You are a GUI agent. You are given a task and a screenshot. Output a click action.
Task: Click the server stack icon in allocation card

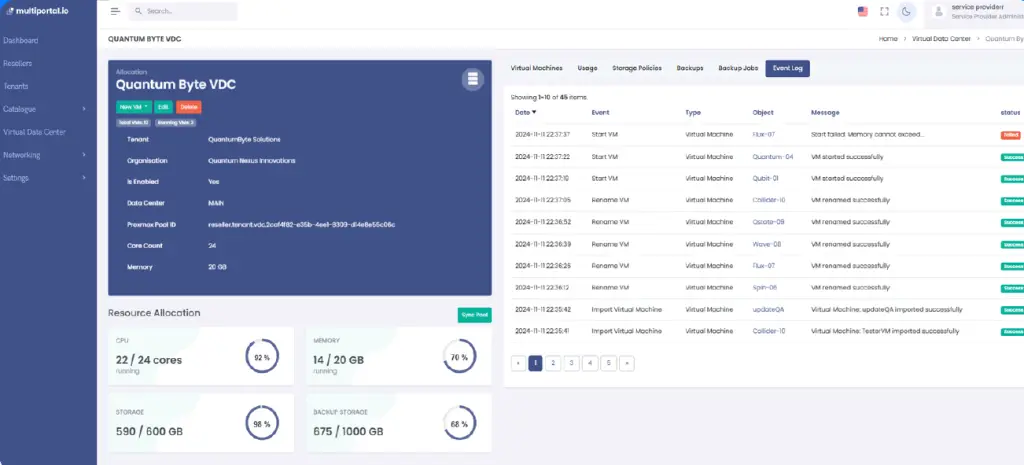pos(473,80)
